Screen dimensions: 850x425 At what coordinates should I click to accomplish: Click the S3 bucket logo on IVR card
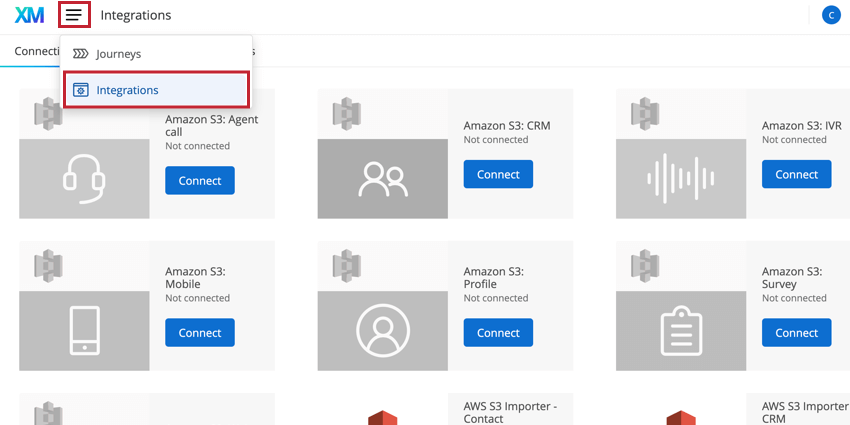click(x=645, y=113)
